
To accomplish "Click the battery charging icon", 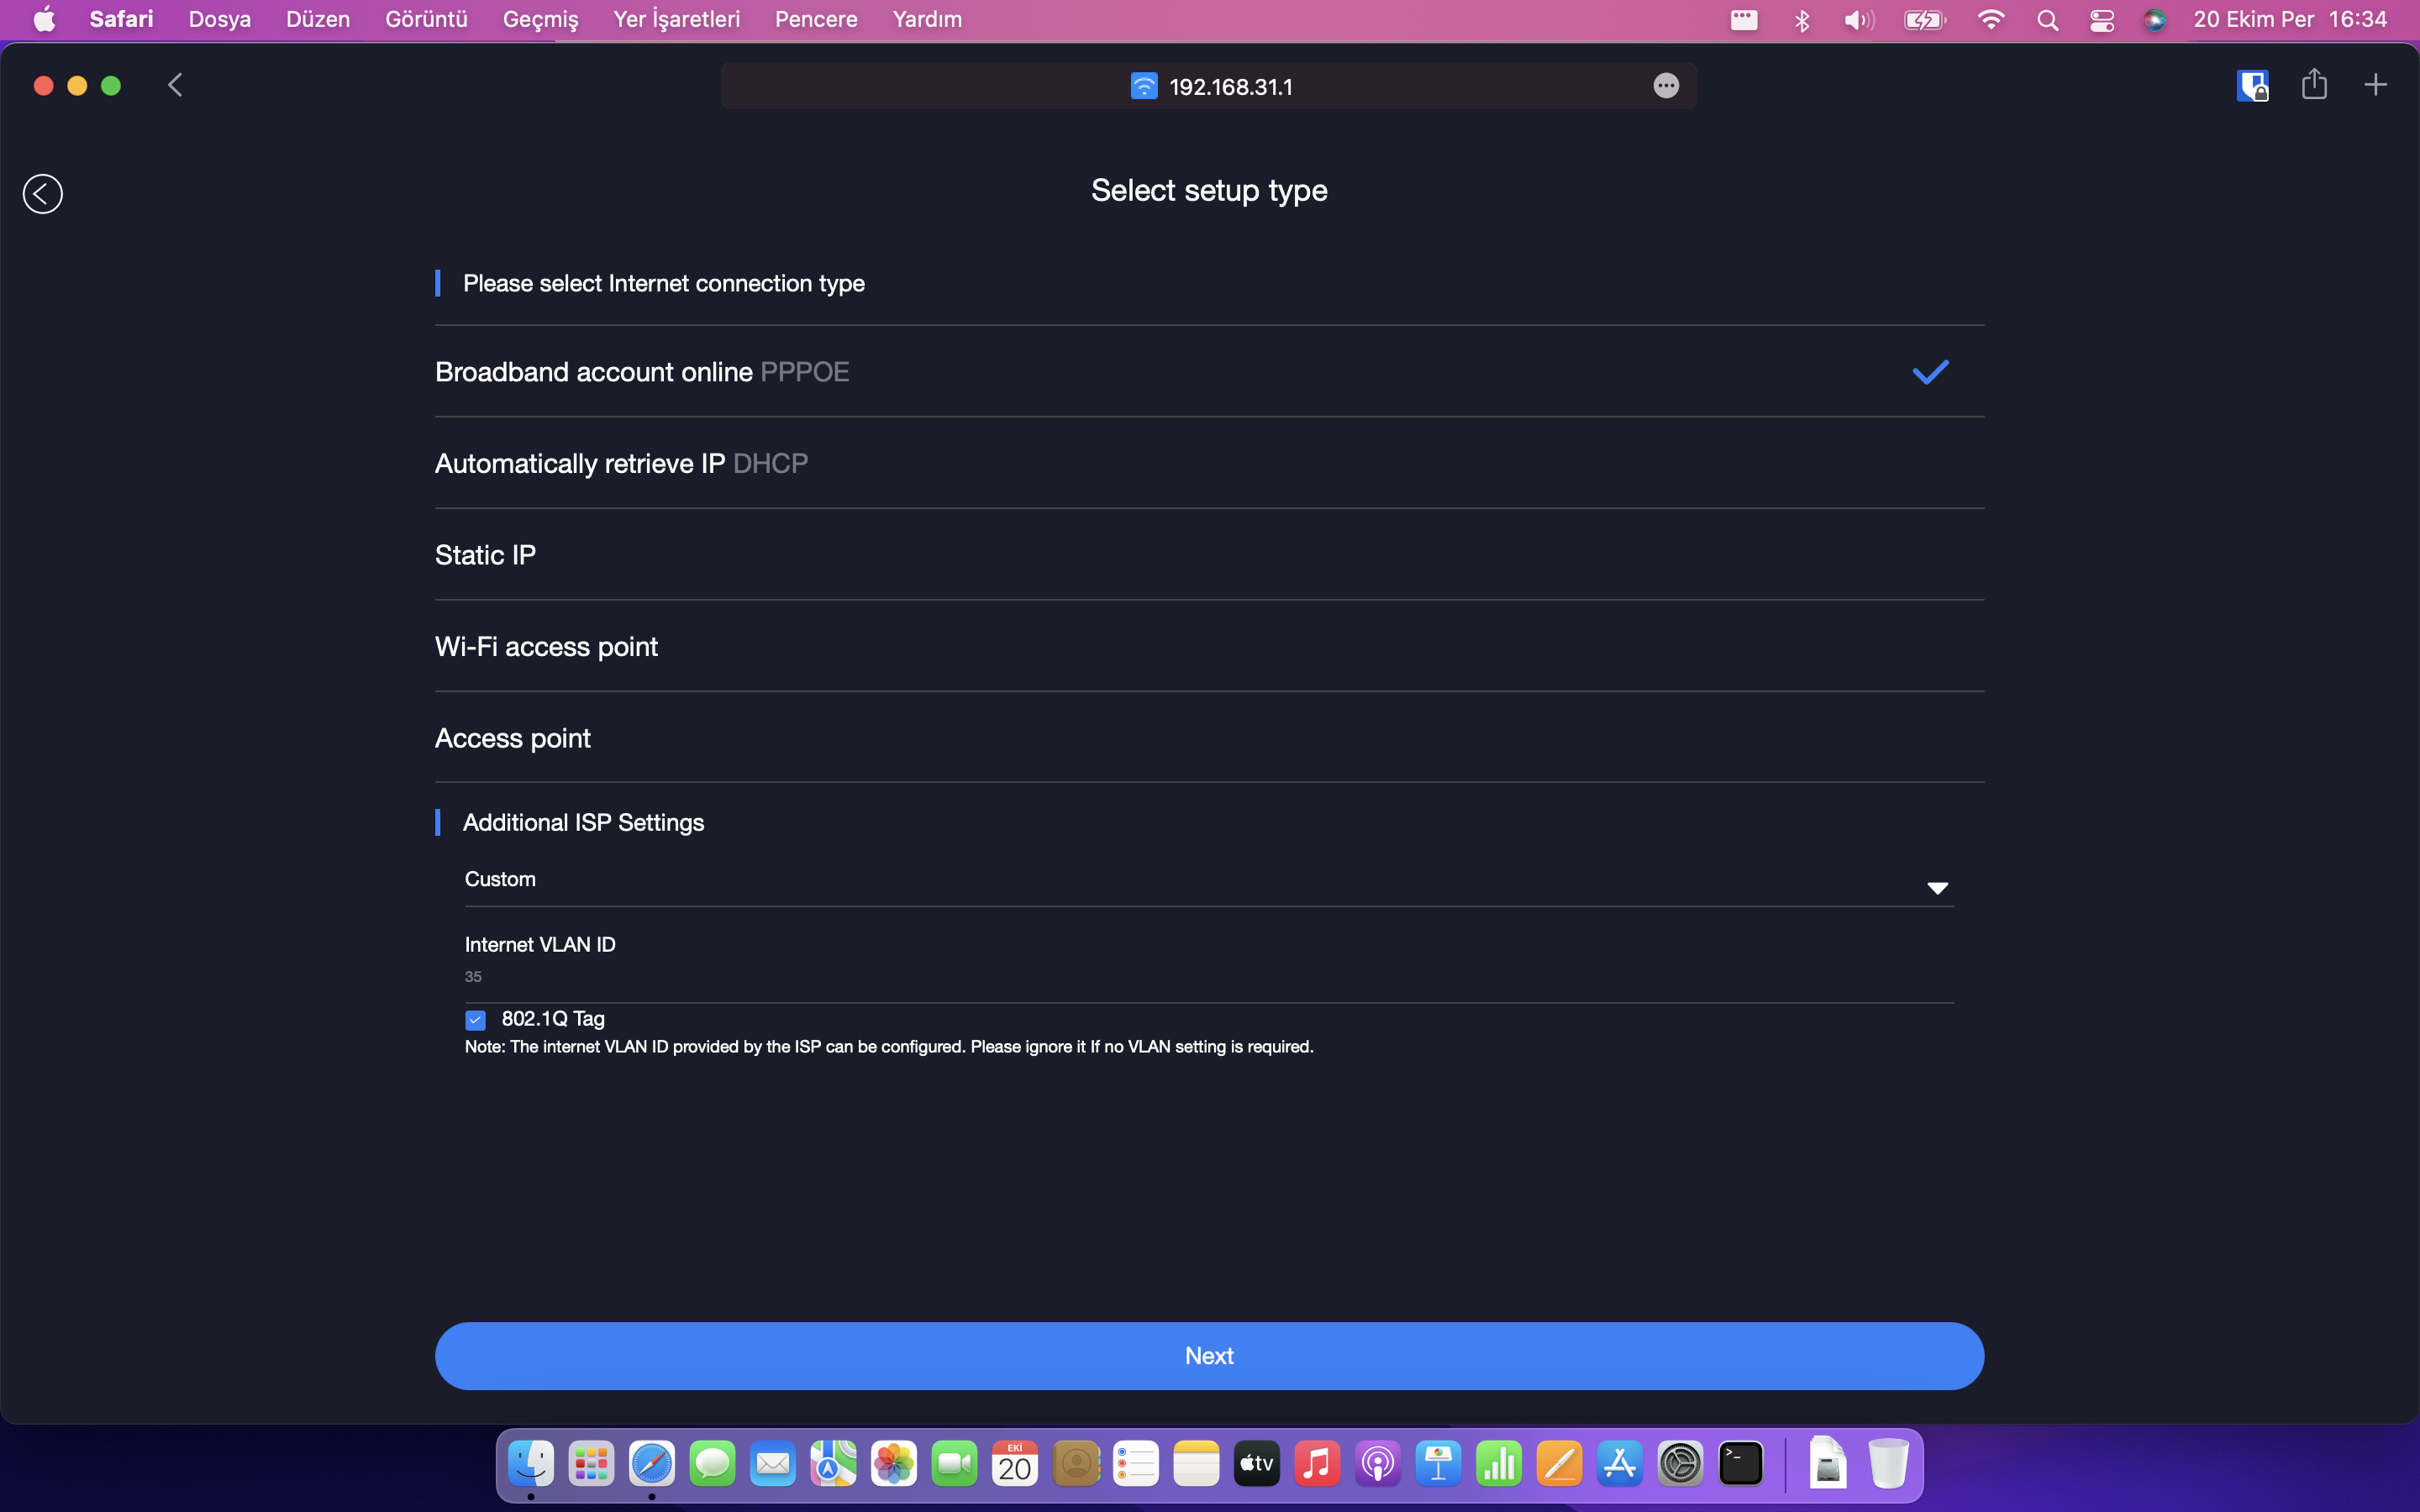I will point(1924,20).
